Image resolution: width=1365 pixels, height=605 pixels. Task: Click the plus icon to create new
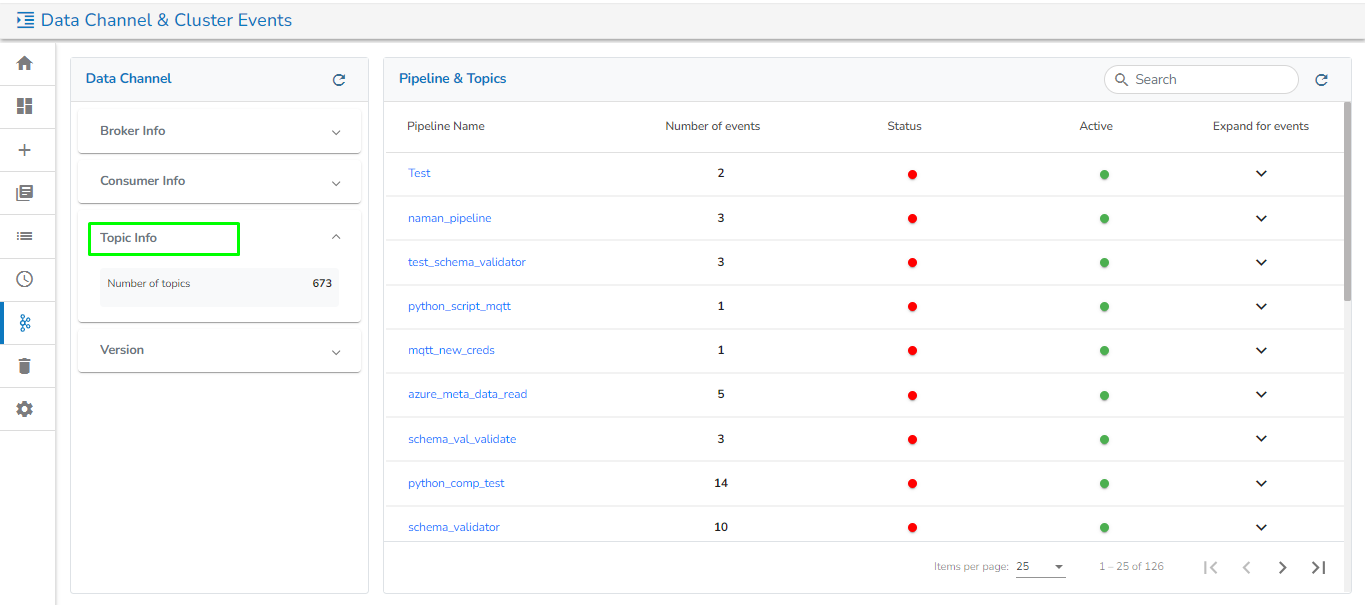pyautogui.click(x=25, y=150)
